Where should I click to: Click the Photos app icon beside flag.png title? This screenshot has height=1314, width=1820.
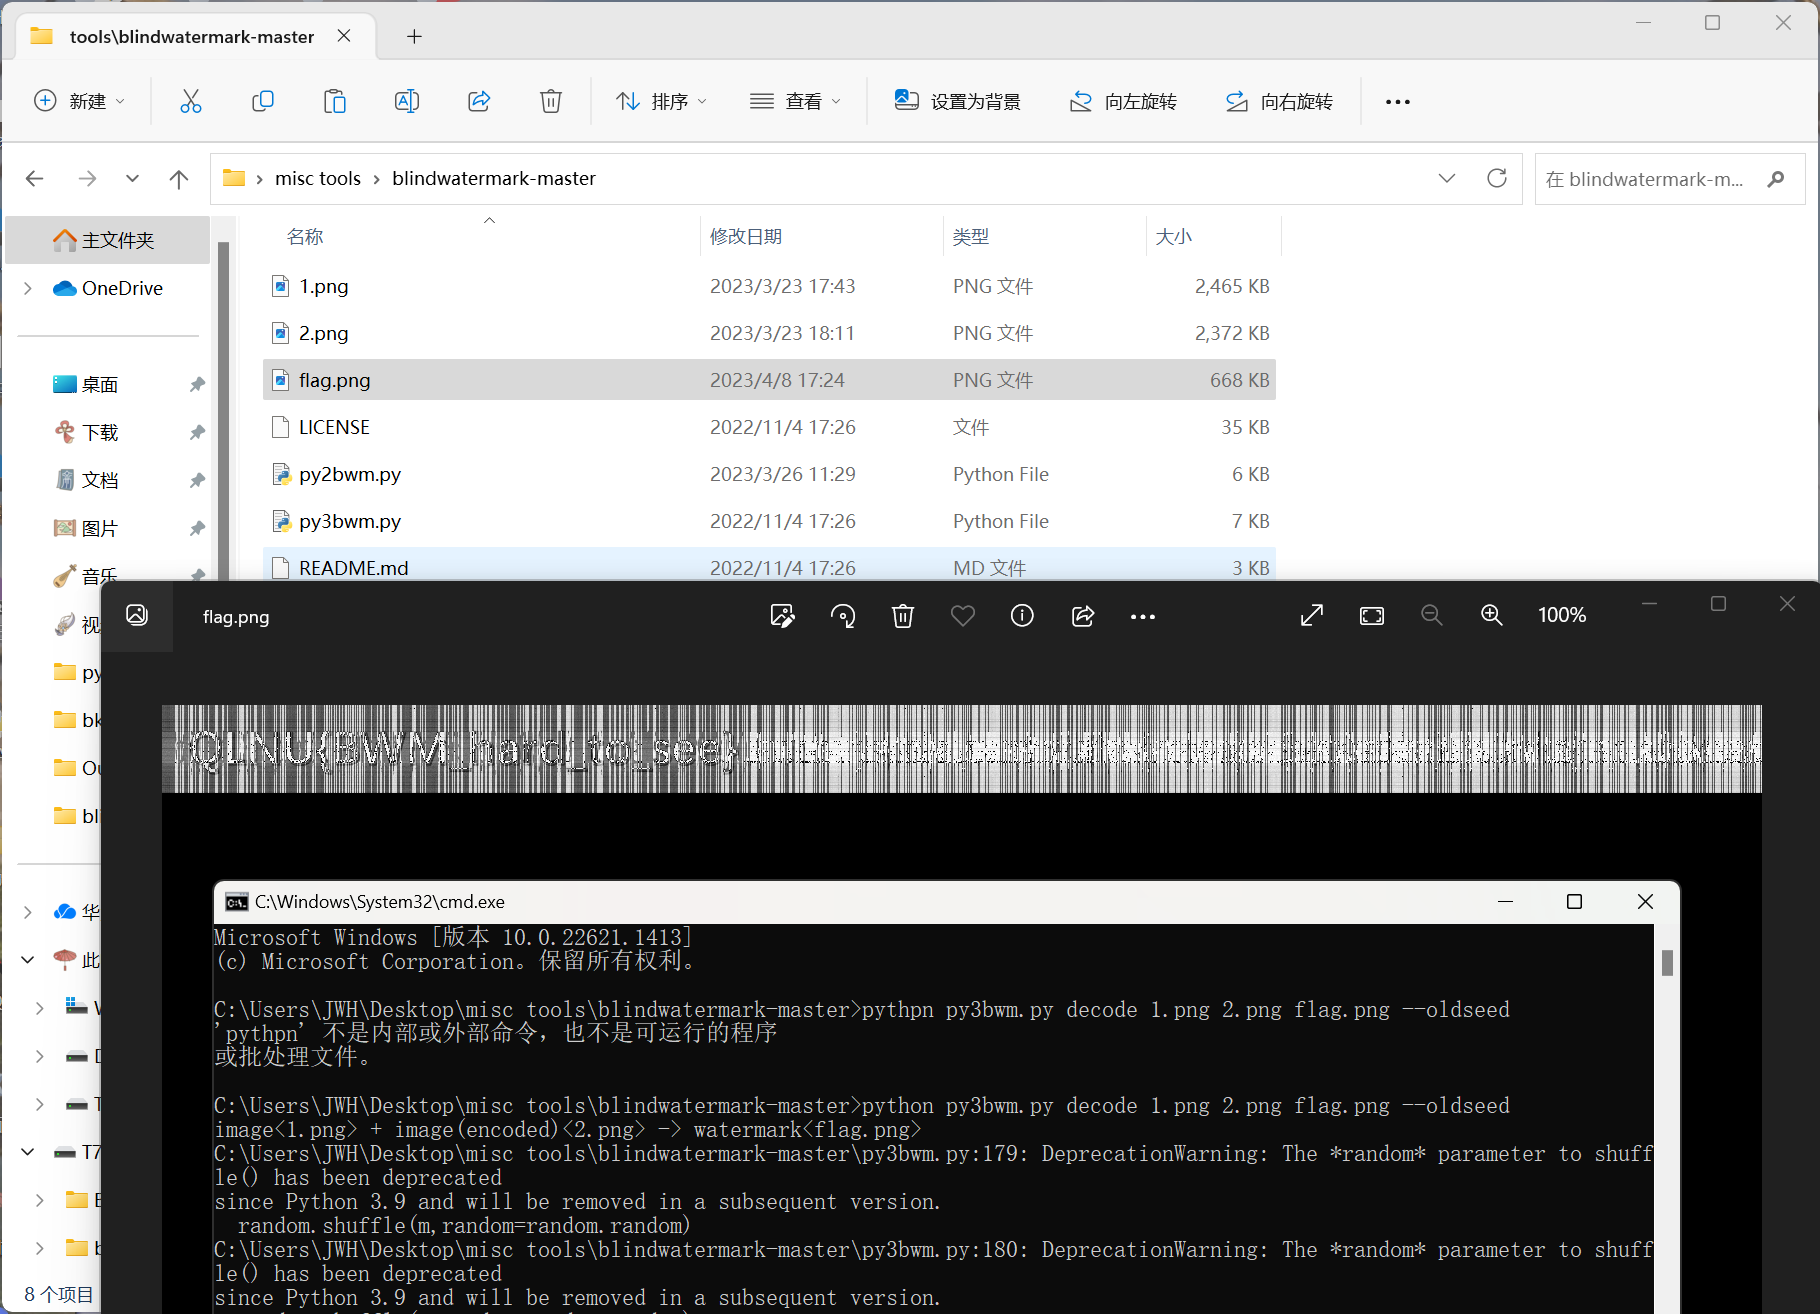(x=137, y=615)
